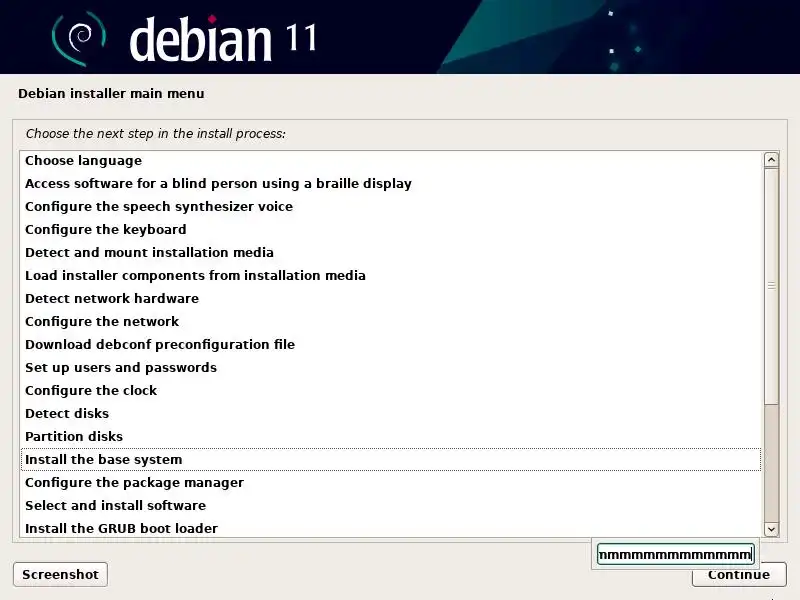This screenshot has height=600, width=800.
Task: Choose Select and install software
Action: (391, 505)
